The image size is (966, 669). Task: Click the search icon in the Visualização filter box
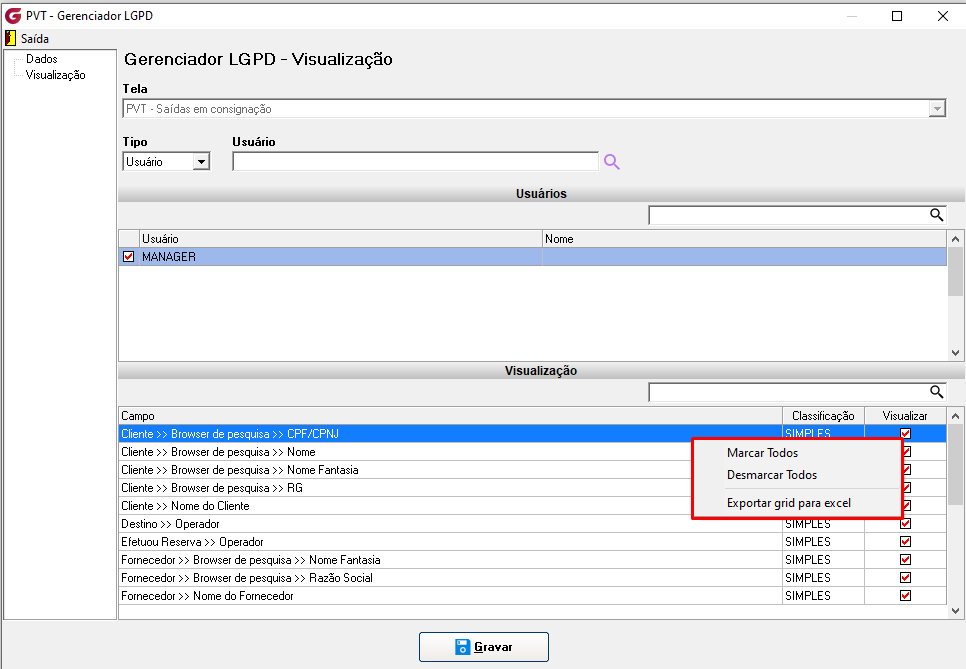click(x=936, y=392)
